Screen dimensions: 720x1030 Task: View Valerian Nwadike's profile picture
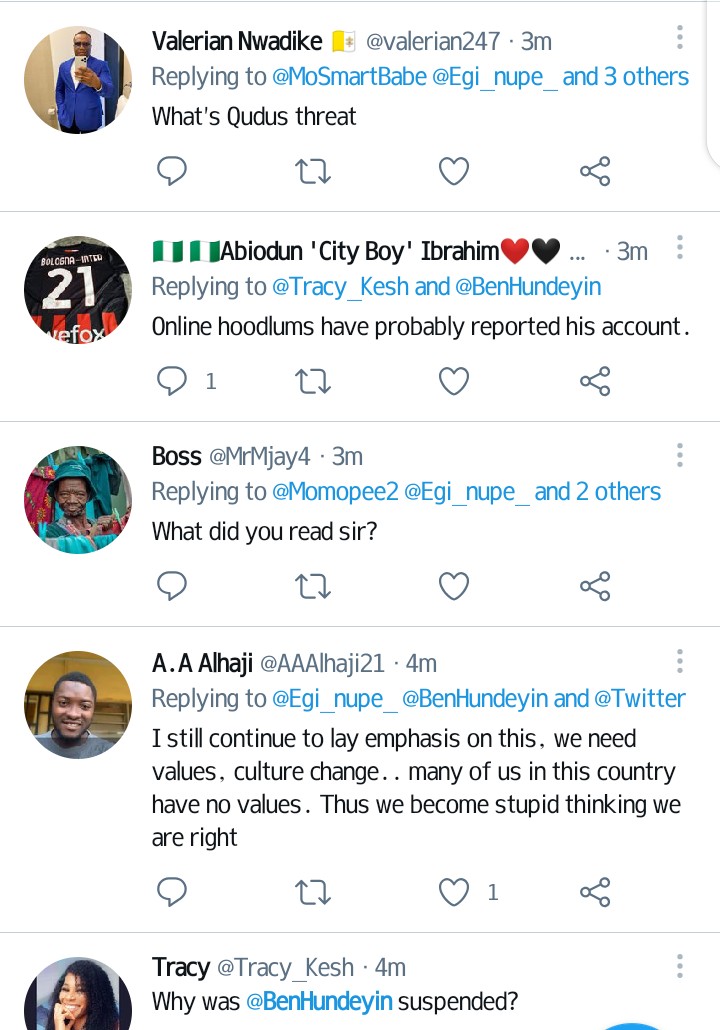(x=78, y=80)
